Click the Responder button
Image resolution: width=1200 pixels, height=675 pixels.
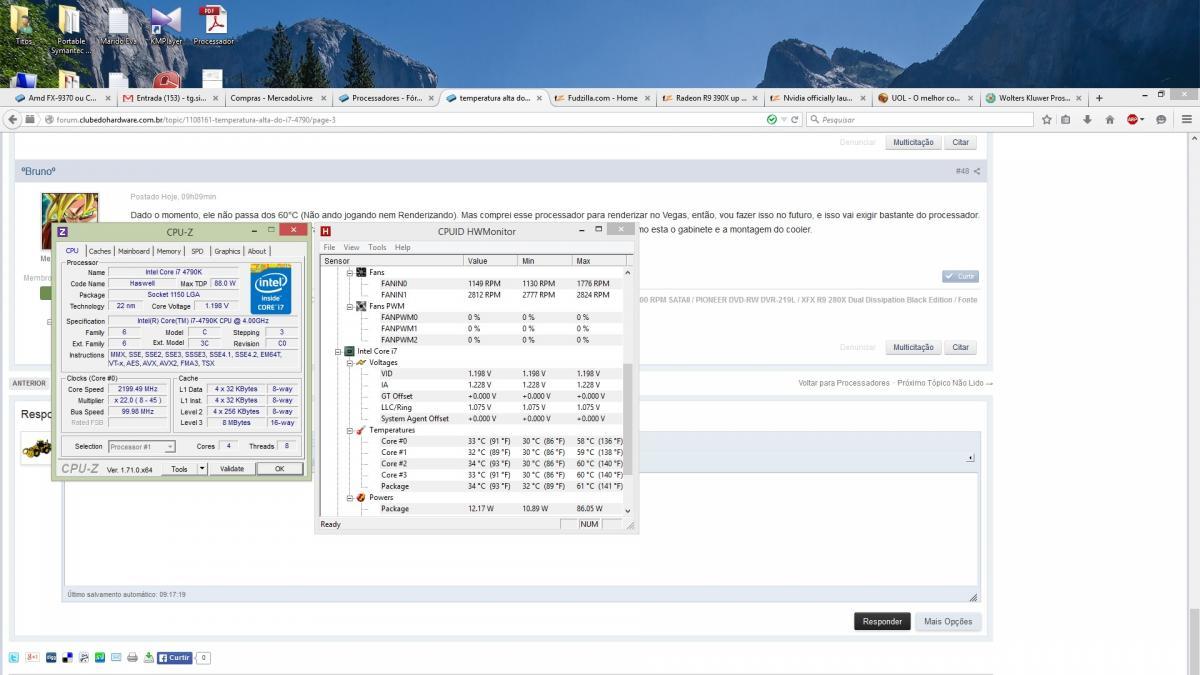pyautogui.click(x=882, y=621)
